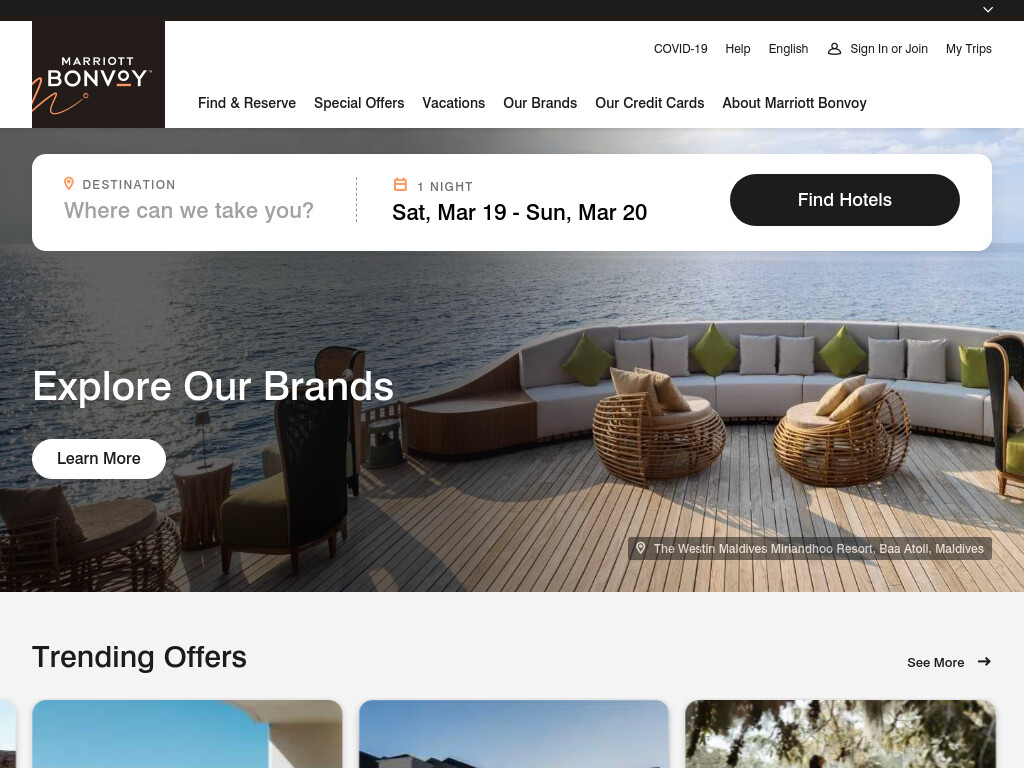
Task: Click the Find Hotels button
Action: pos(845,200)
